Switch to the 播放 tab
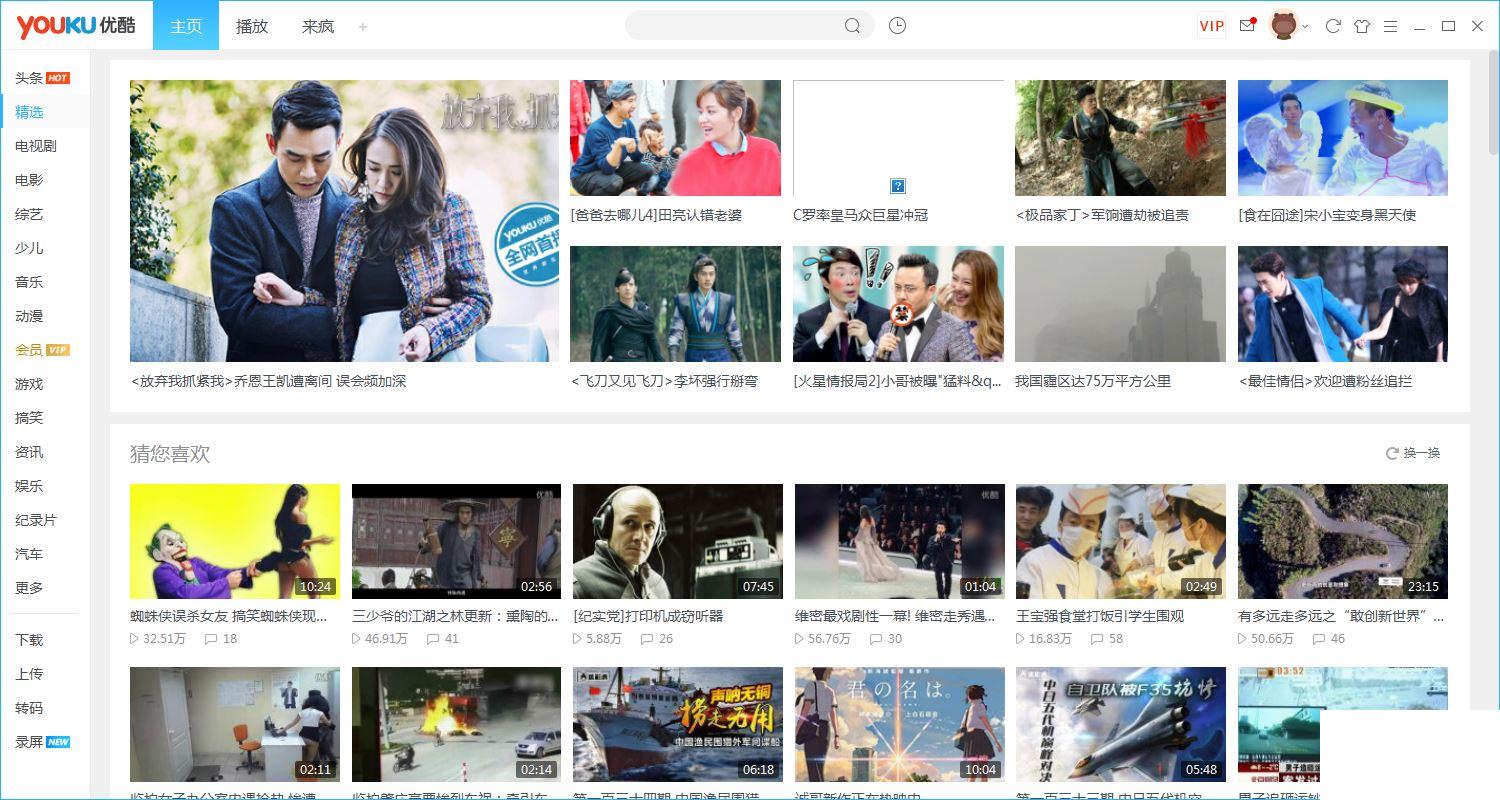This screenshot has height=800, width=1500. [x=252, y=26]
